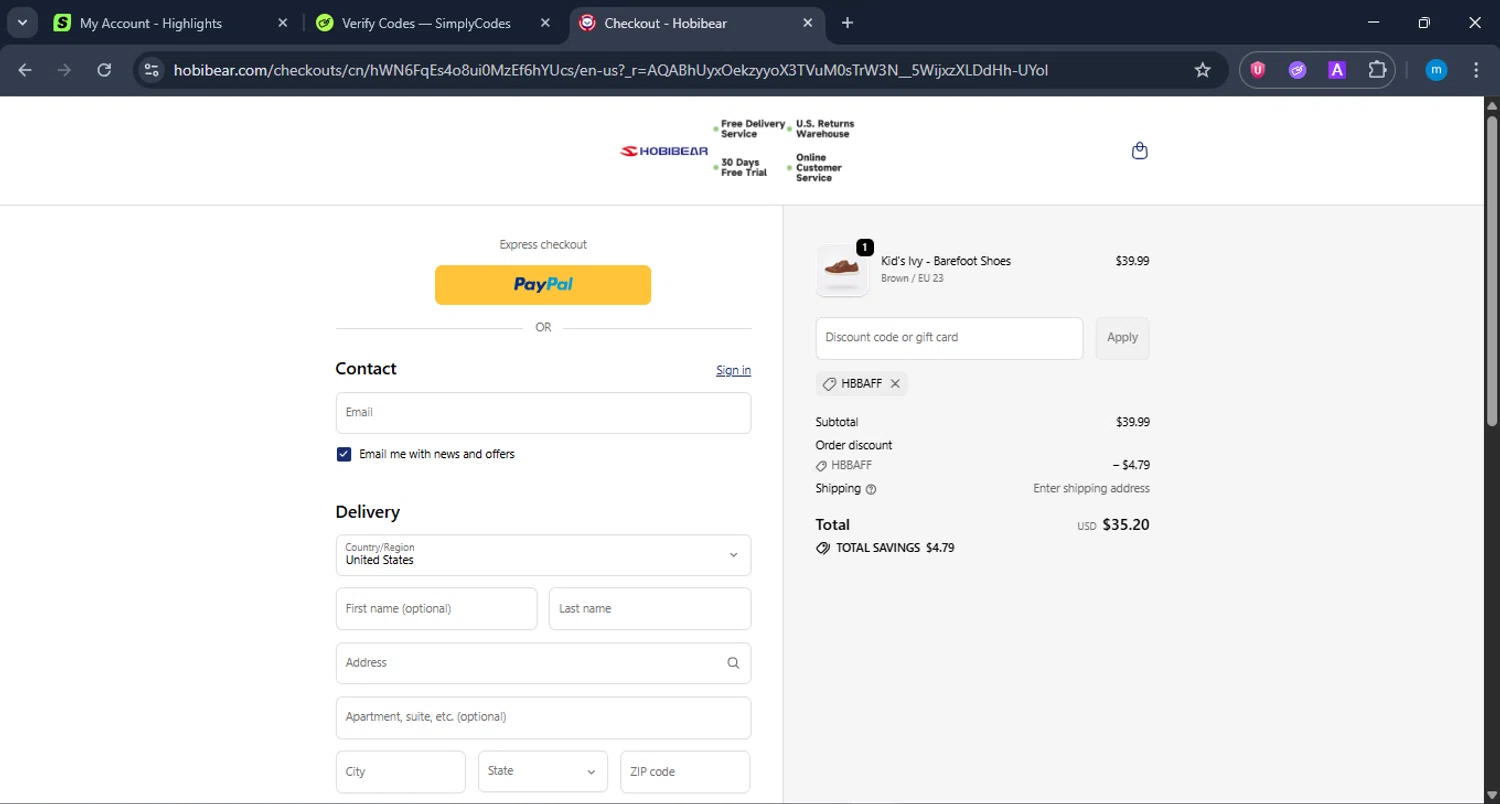Focus the Email input field
This screenshot has width=1500, height=804.
543,413
